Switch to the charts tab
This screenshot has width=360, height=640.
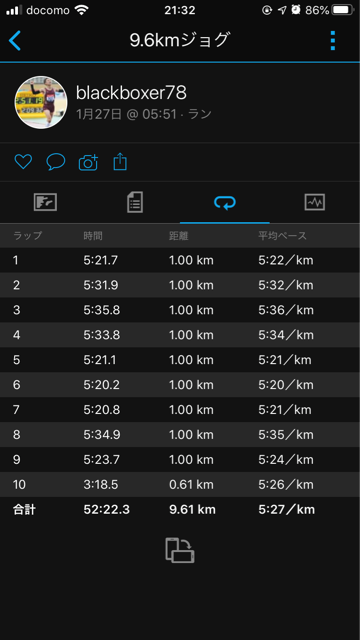coord(315,202)
